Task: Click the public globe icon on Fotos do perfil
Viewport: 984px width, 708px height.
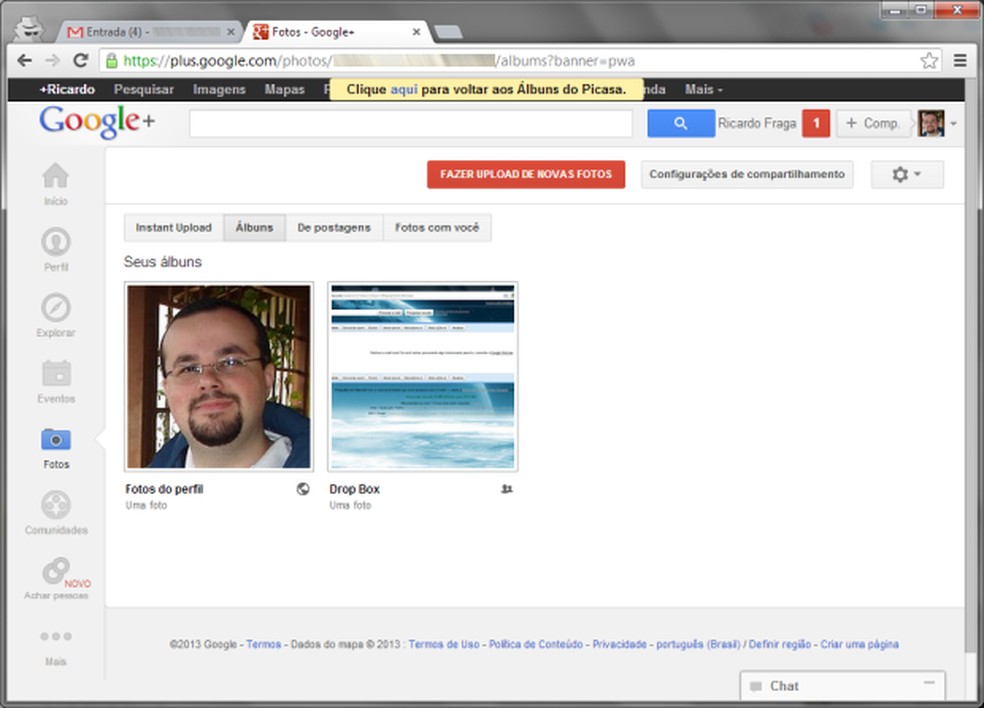Action: [x=303, y=489]
